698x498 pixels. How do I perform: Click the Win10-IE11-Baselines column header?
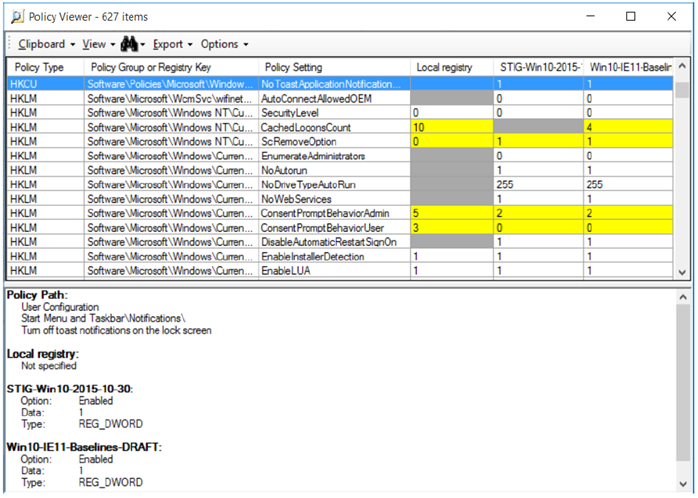pyautogui.click(x=628, y=67)
